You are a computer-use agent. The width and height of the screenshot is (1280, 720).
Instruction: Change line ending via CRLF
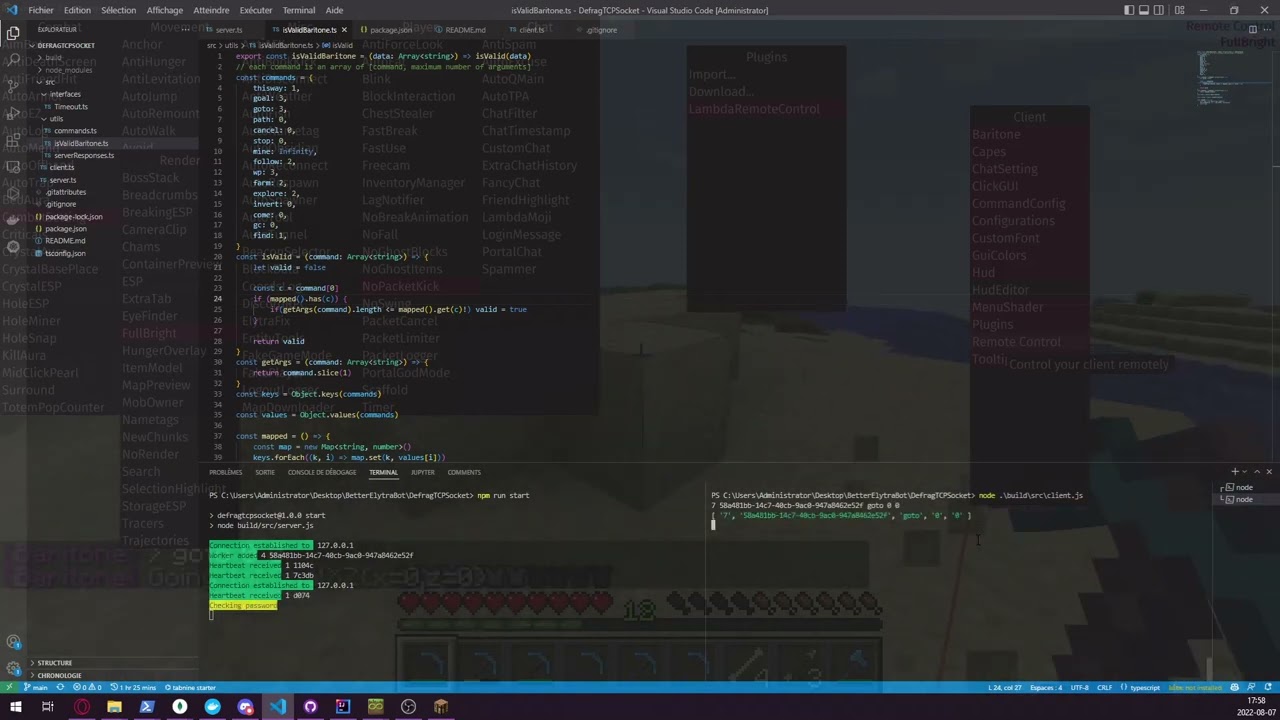click(x=1105, y=687)
